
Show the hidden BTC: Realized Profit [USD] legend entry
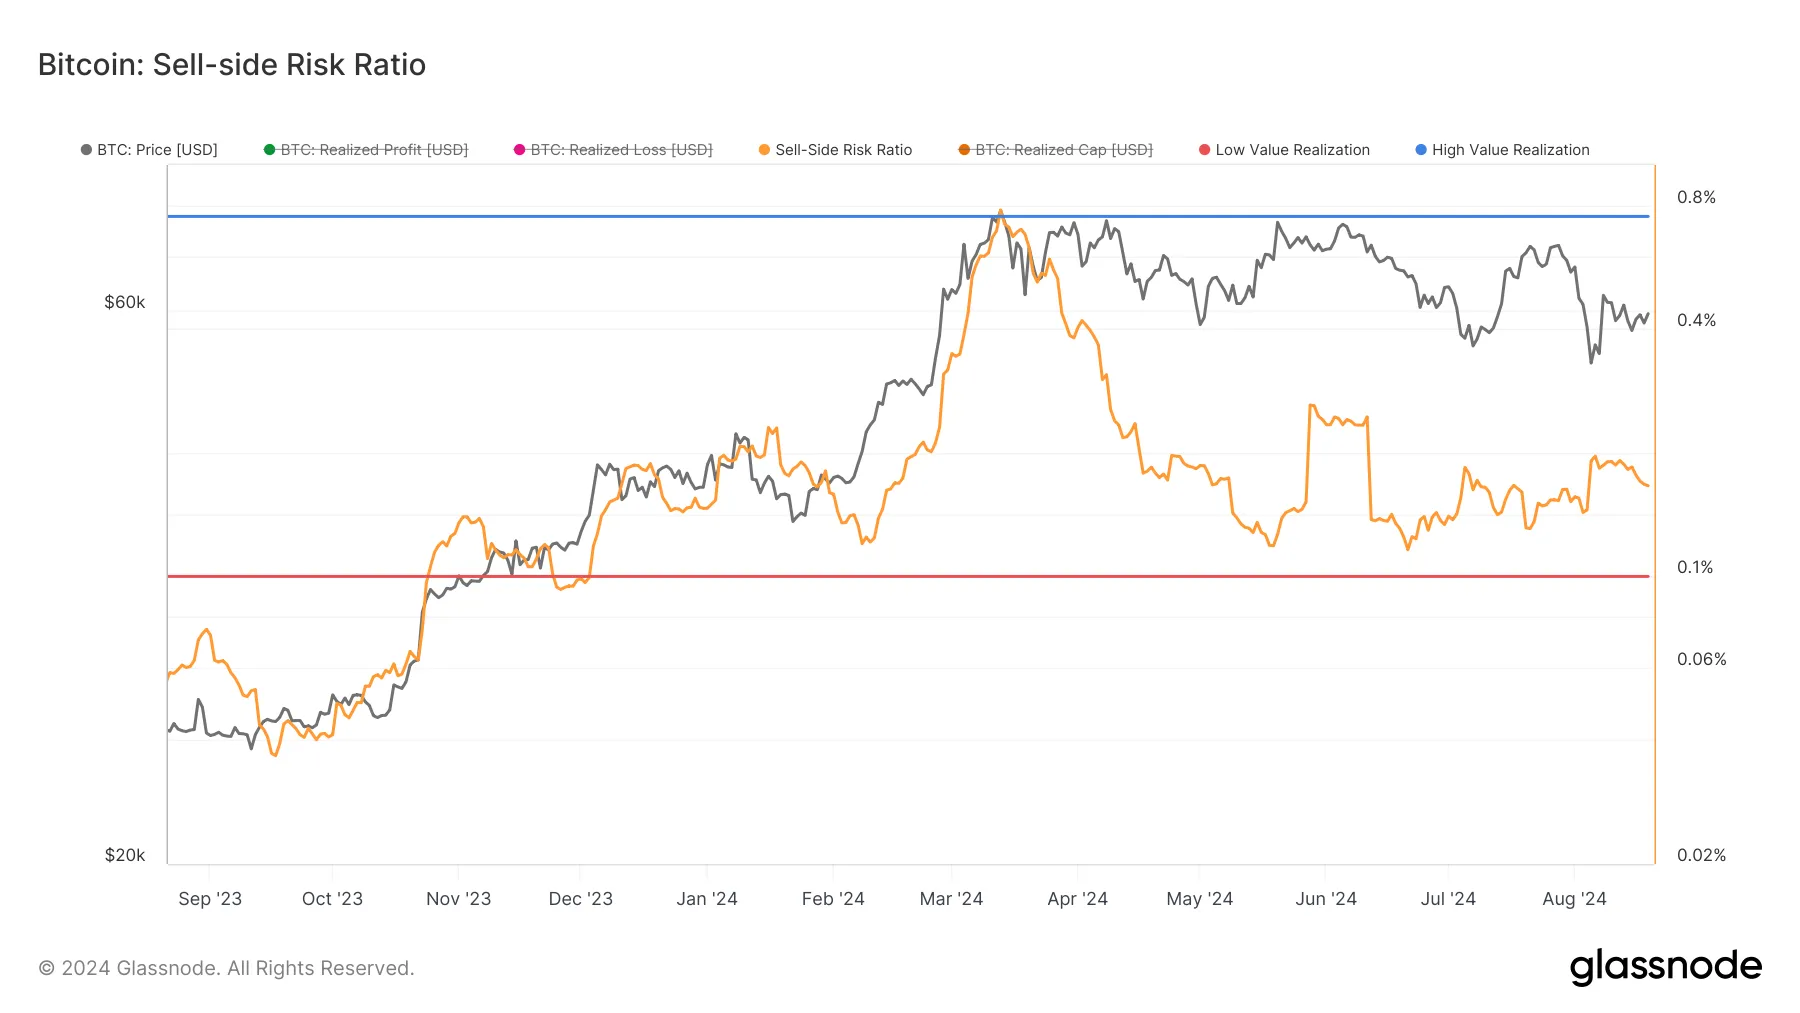pyautogui.click(x=373, y=150)
